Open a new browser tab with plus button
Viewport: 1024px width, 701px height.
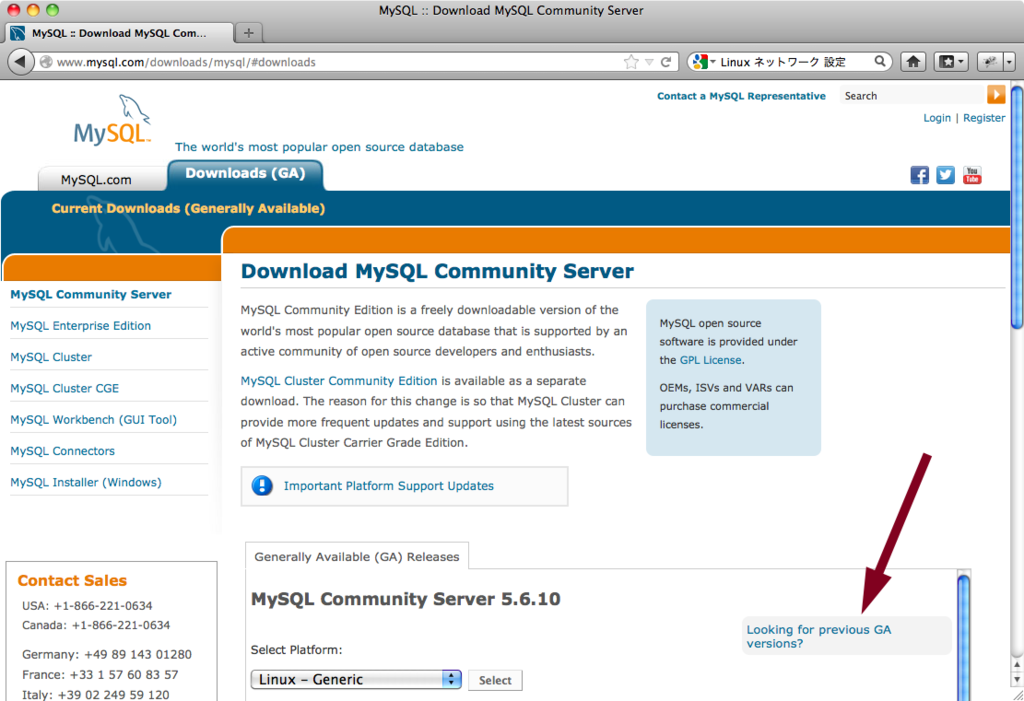pyautogui.click(x=249, y=33)
